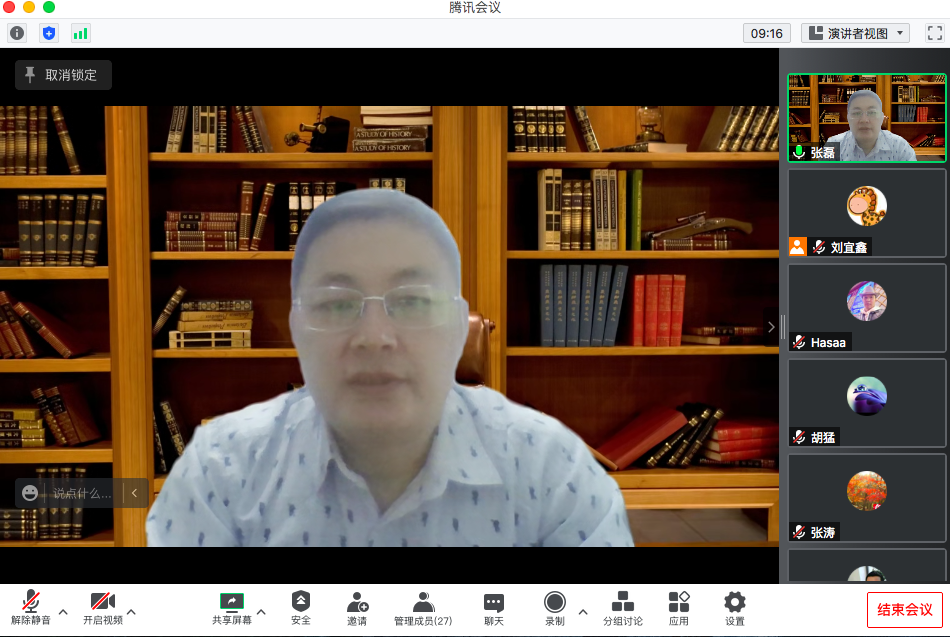
Task: Start screen sharing with 共享屏幕
Action: point(231,608)
